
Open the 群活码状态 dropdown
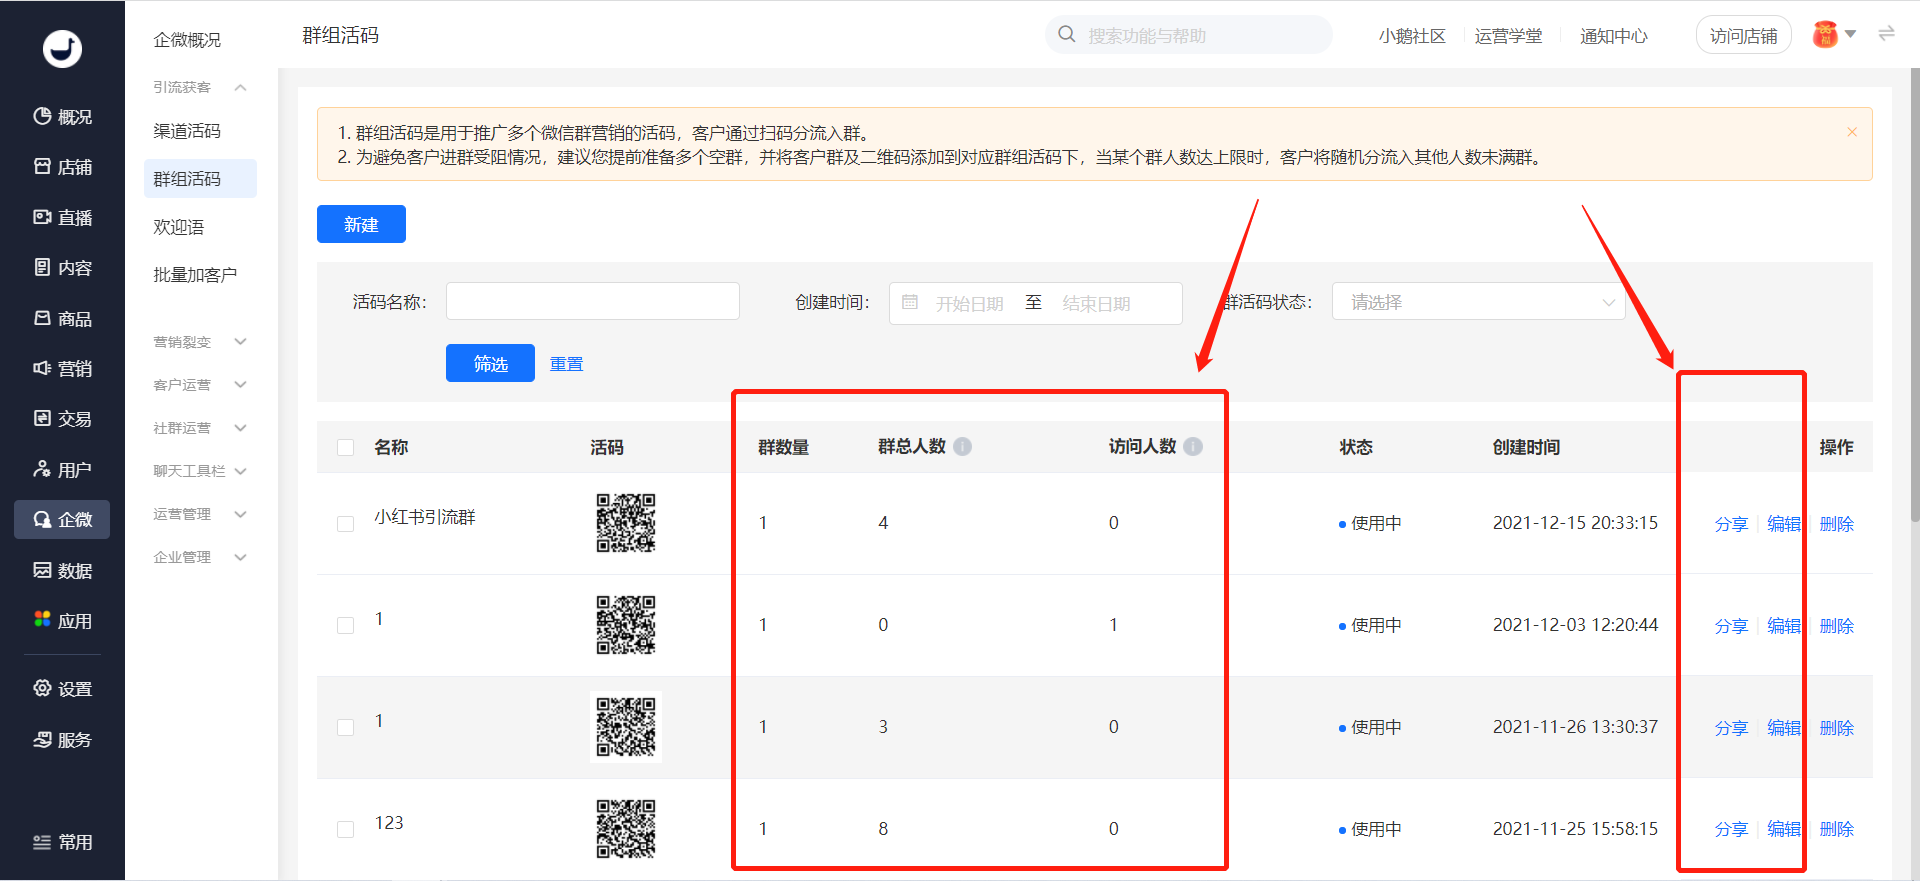click(1478, 302)
